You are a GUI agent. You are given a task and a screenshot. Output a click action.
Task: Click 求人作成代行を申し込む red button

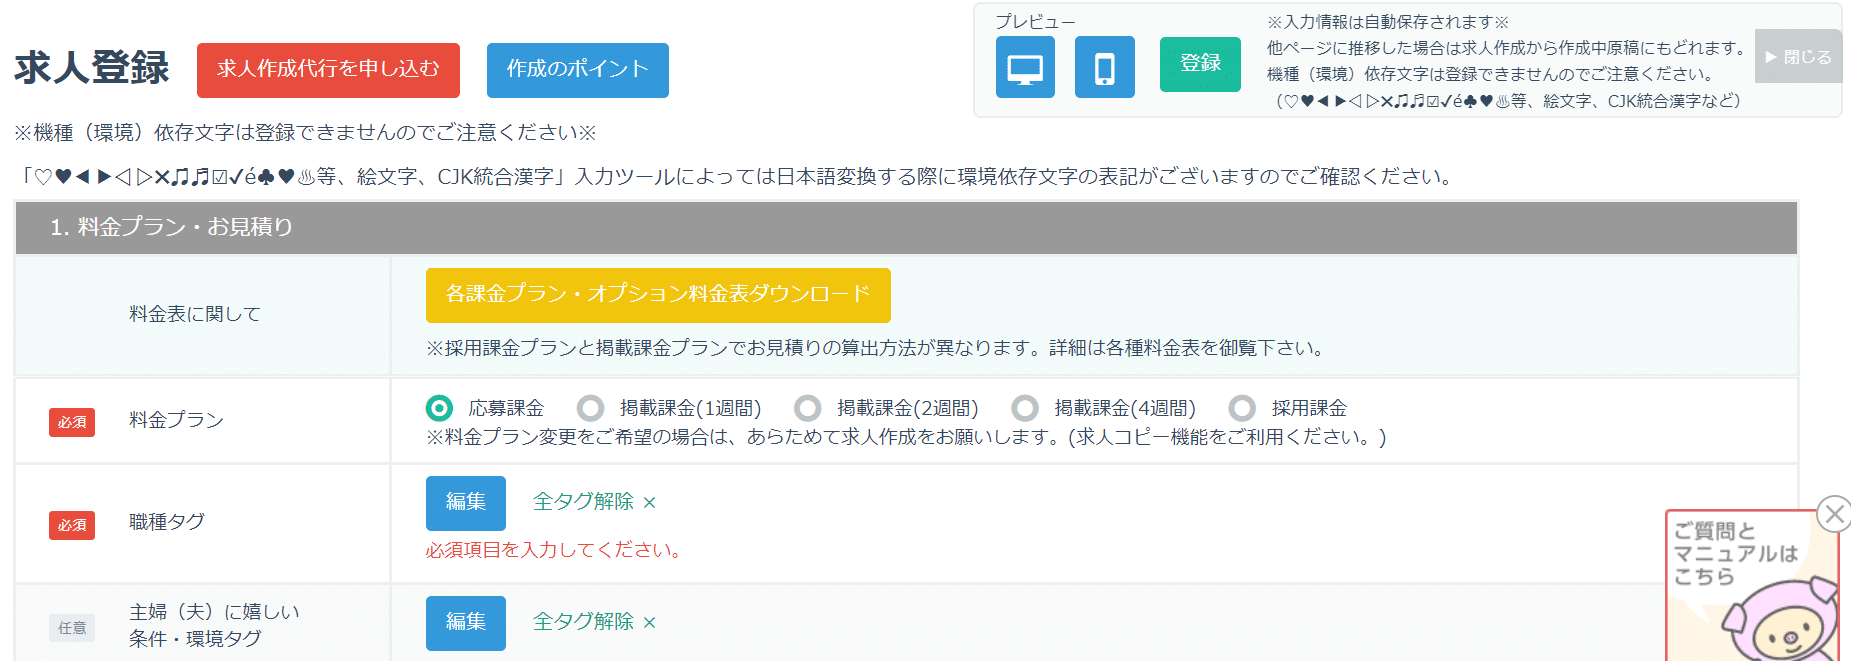point(328,70)
